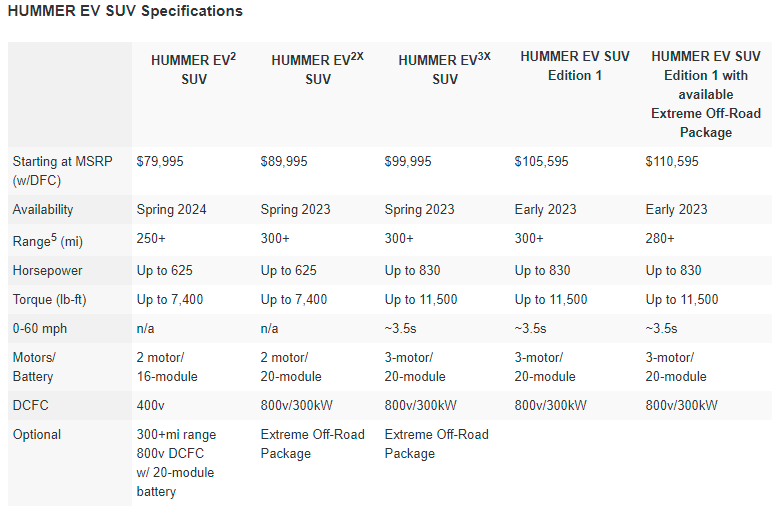
Task: Select the 400v DCFC cell
Action: click(x=153, y=405)
